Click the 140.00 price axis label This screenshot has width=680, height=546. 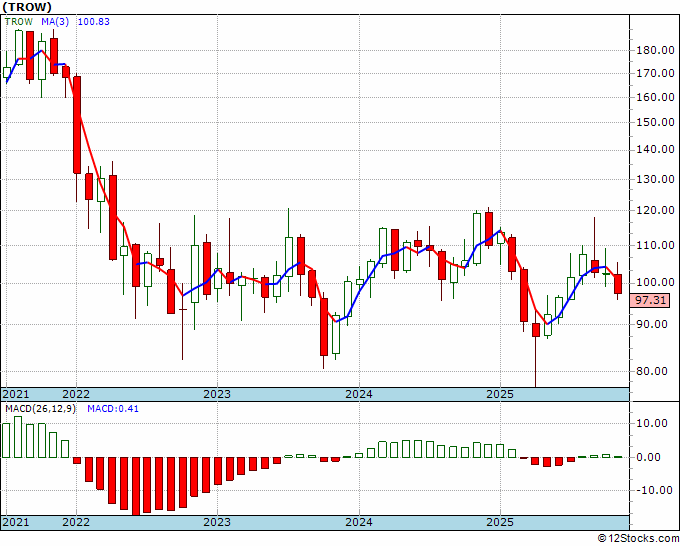655,150
